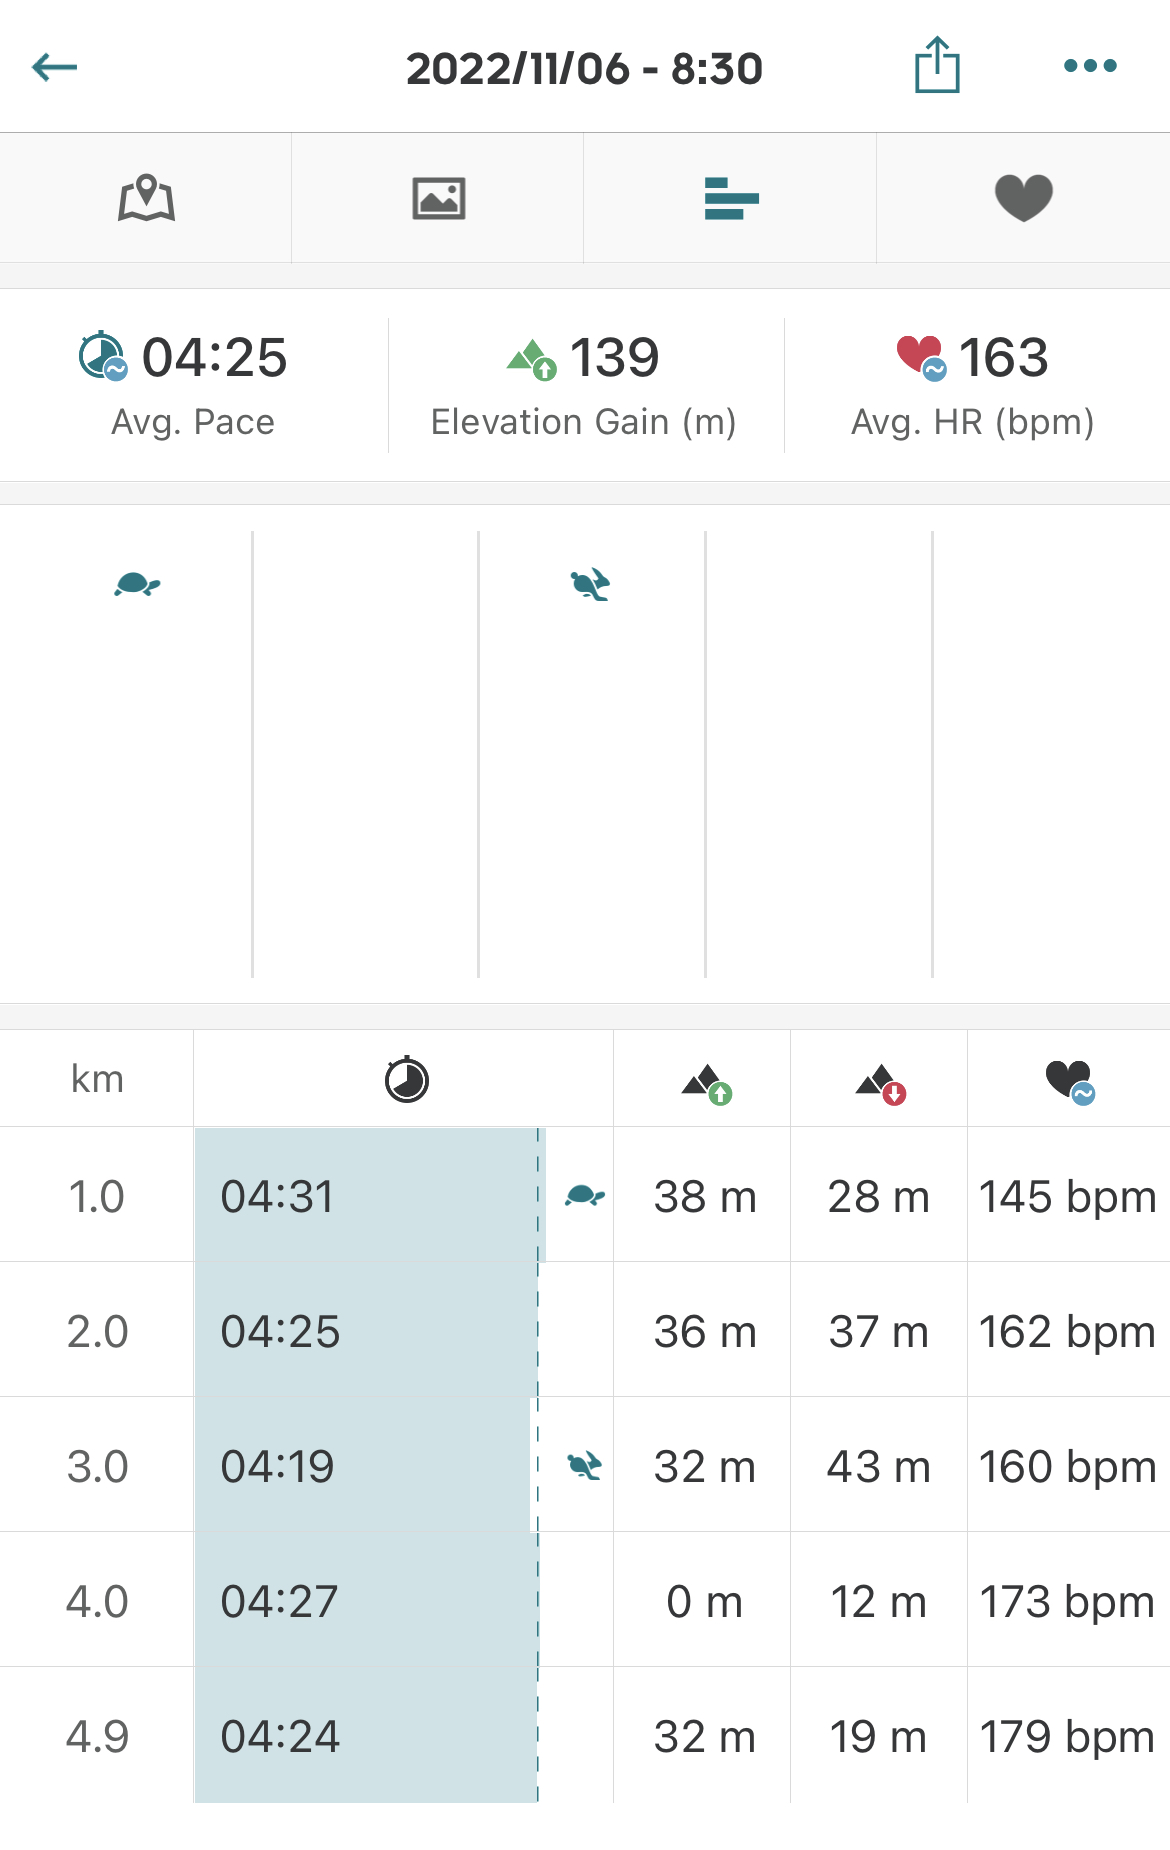Tap the 2022/11/06 - 8:30 activity title
1170x1850 pixels.
[584, 68]
